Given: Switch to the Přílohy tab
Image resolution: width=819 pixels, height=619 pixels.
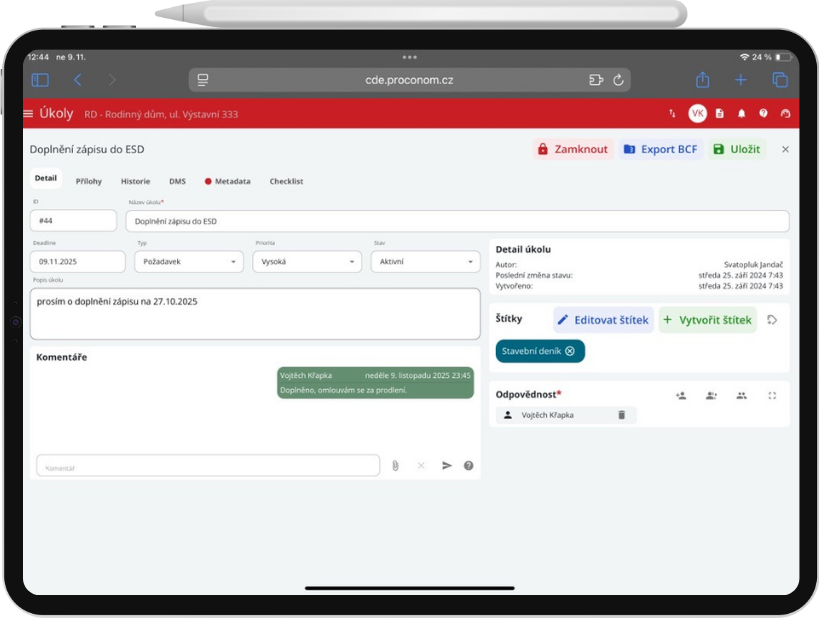Looking at the screenshot, I should [89, 181].
